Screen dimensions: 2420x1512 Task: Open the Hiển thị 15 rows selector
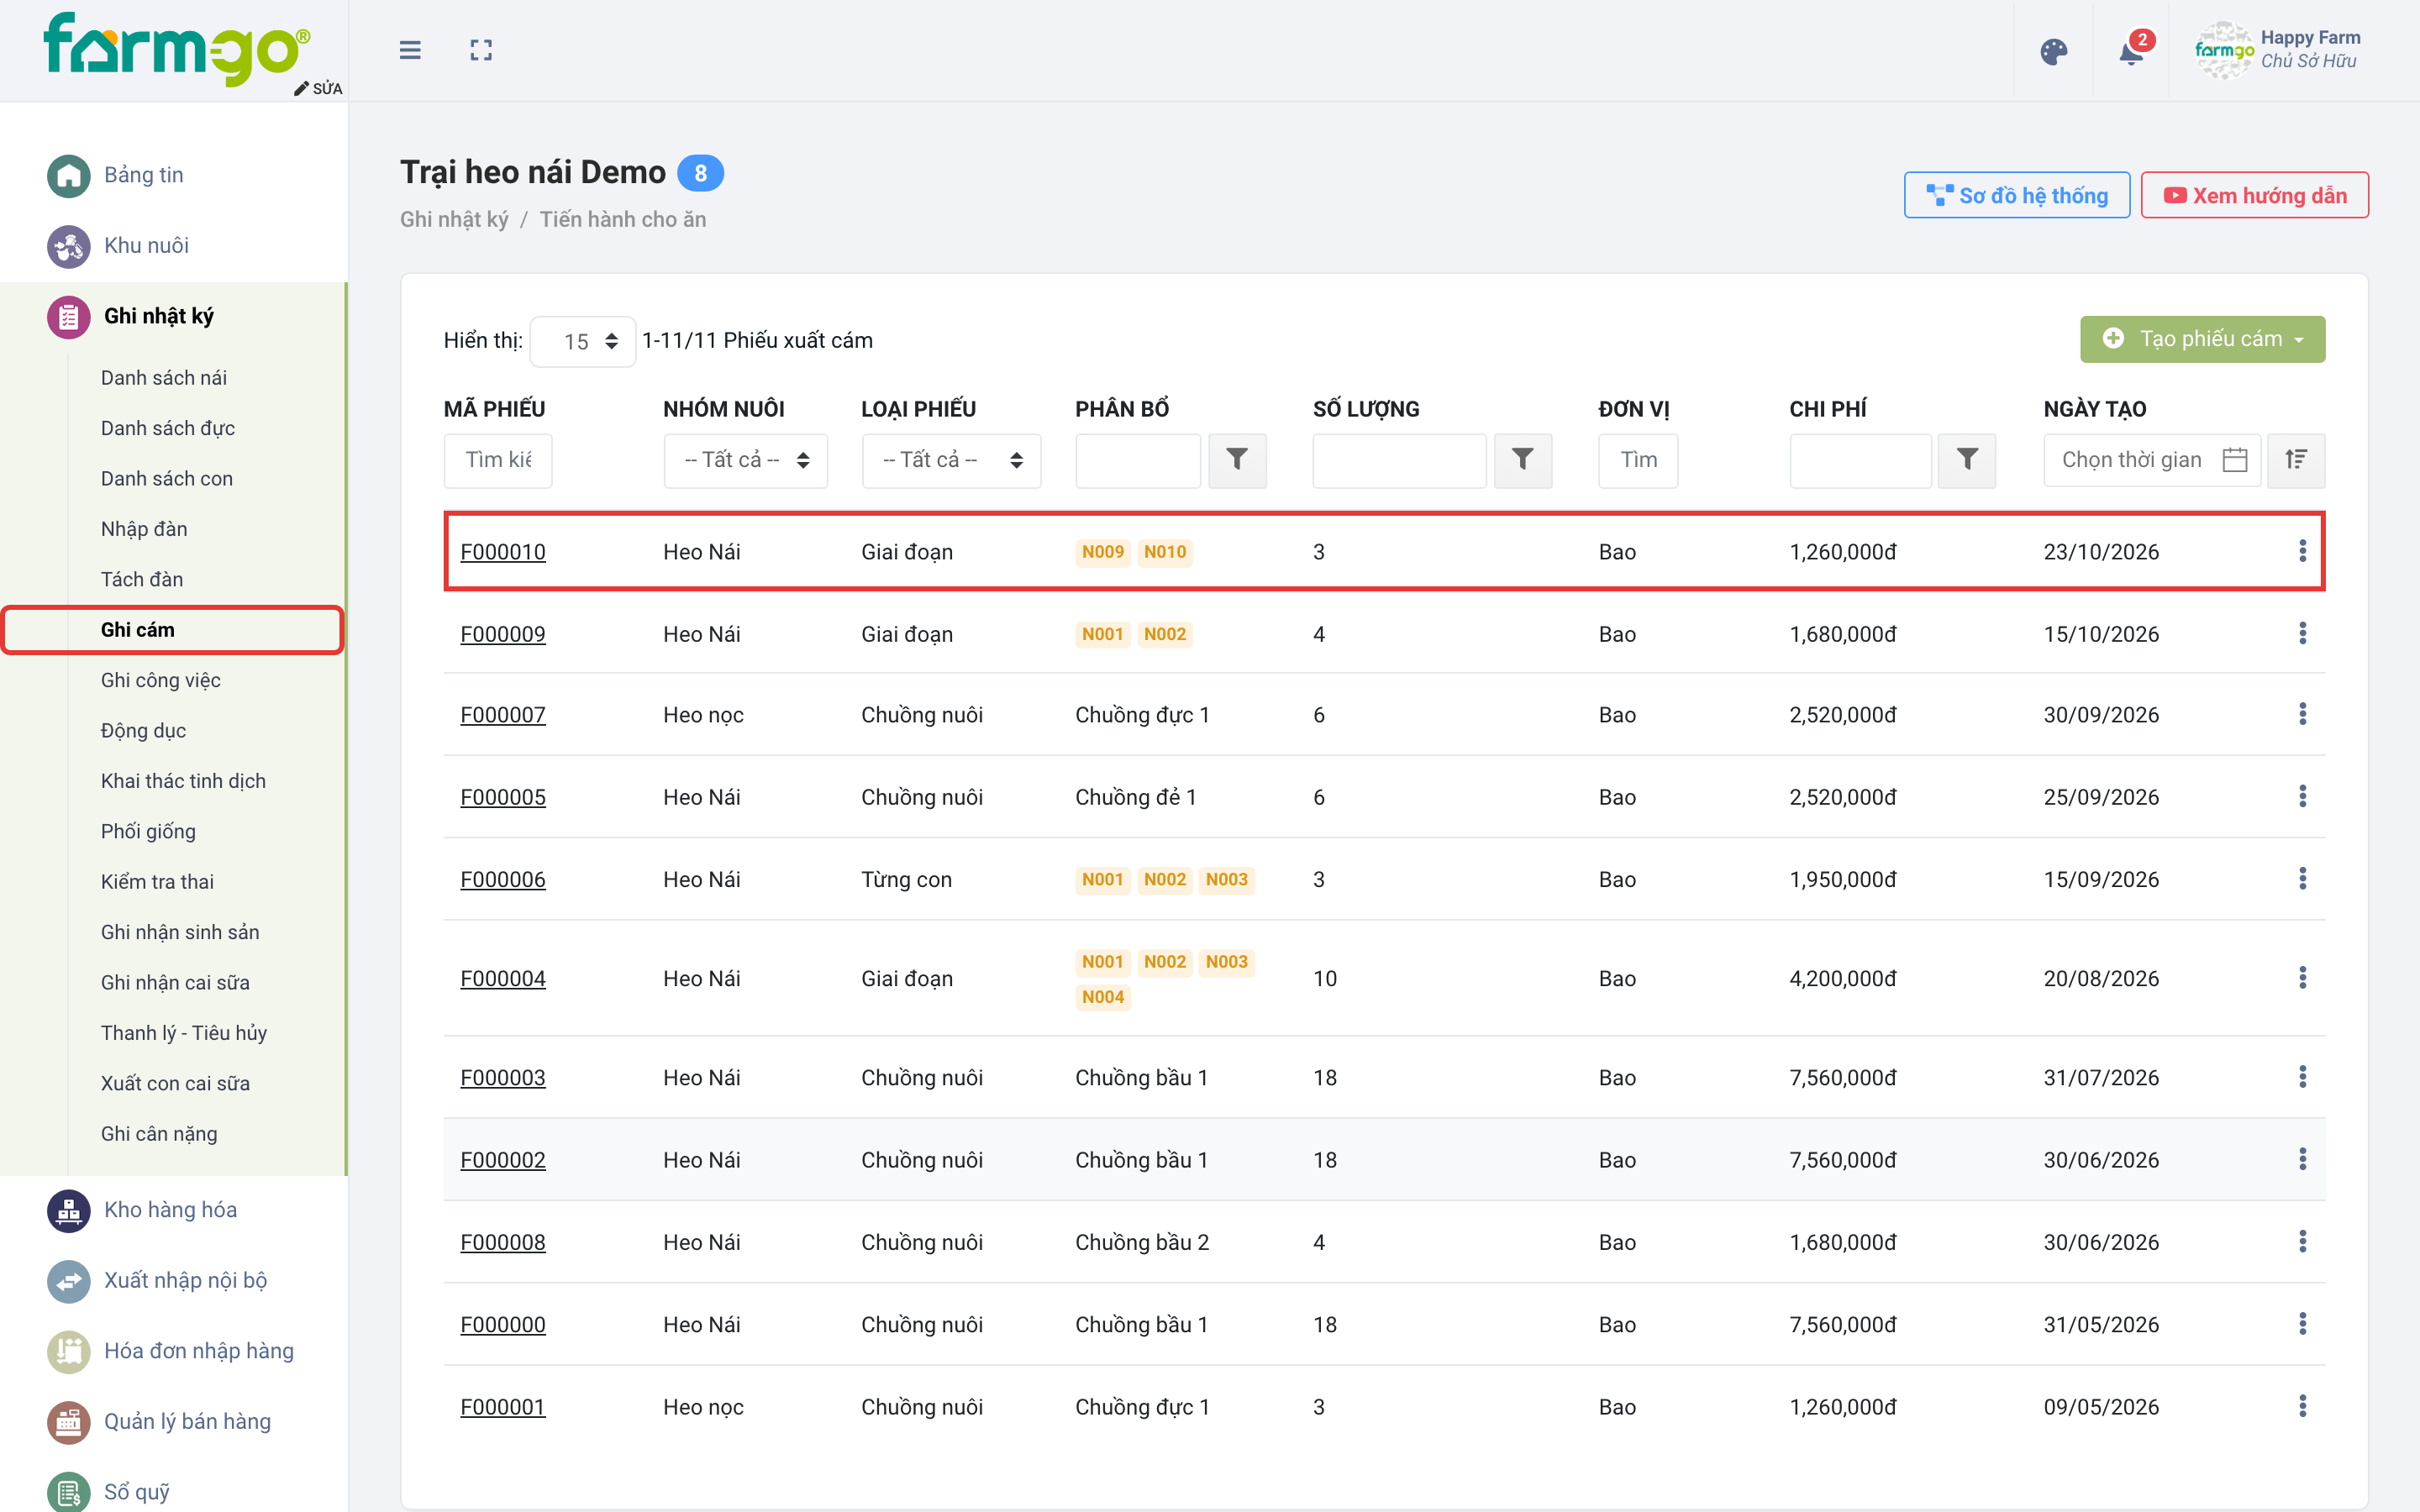tap(583, 342)
